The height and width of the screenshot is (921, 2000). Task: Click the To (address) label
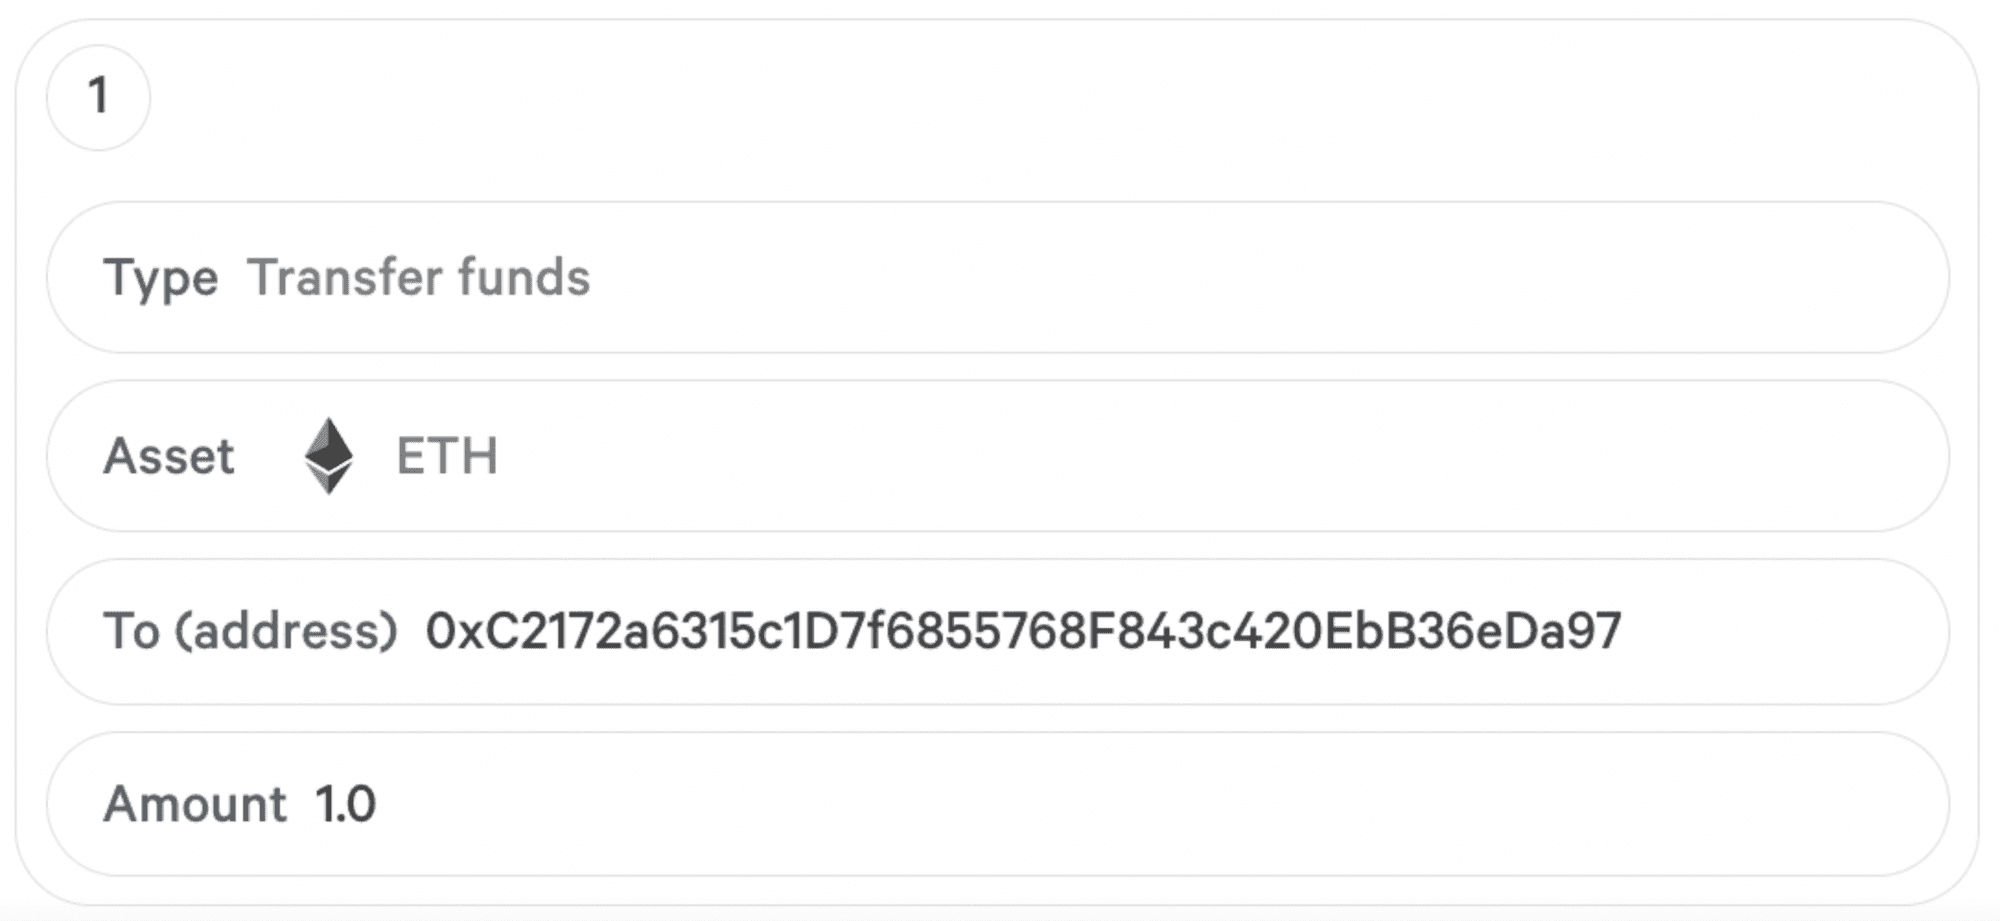[250, 631]
